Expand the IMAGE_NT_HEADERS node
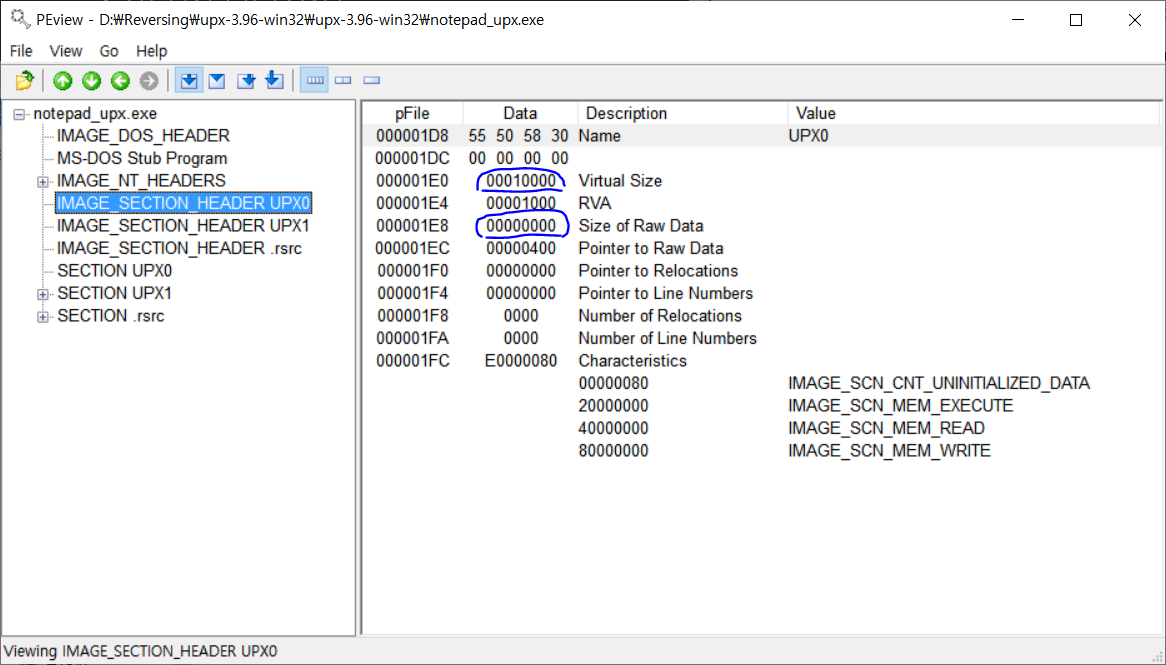1166x665 pixels. pyautogui.click(x=43, y=181)
